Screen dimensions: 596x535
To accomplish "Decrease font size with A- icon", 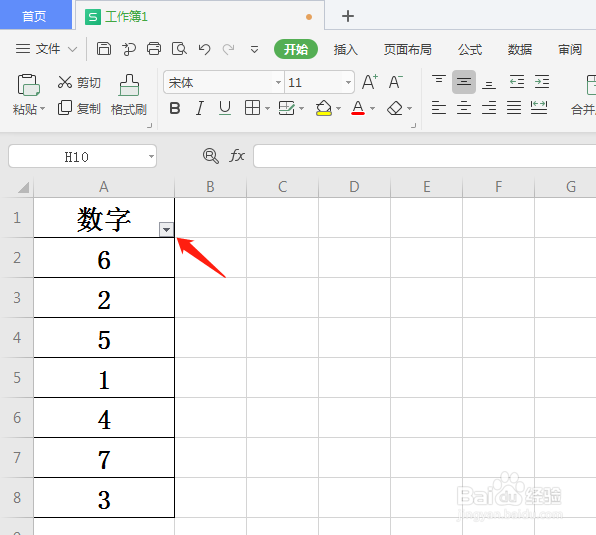I will 396,82.
